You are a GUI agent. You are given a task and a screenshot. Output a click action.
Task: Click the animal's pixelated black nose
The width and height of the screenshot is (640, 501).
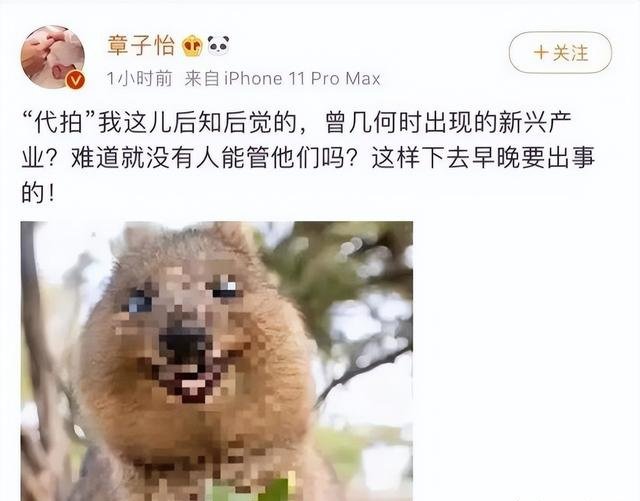click(182, 347)
